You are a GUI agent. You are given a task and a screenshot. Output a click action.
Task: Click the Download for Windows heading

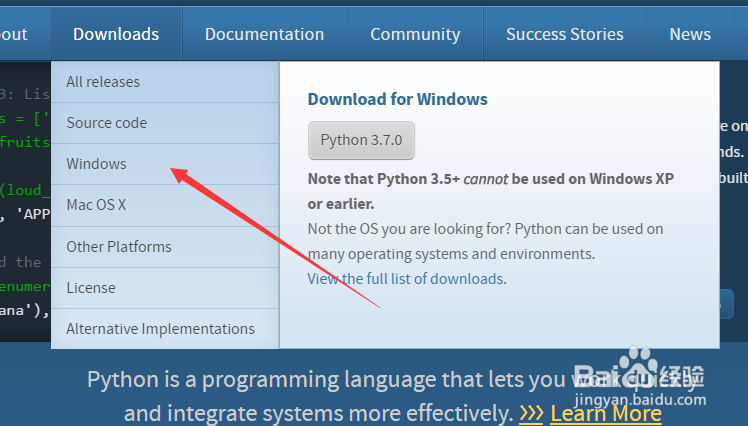pyautogui.click(x=397, y=99)
